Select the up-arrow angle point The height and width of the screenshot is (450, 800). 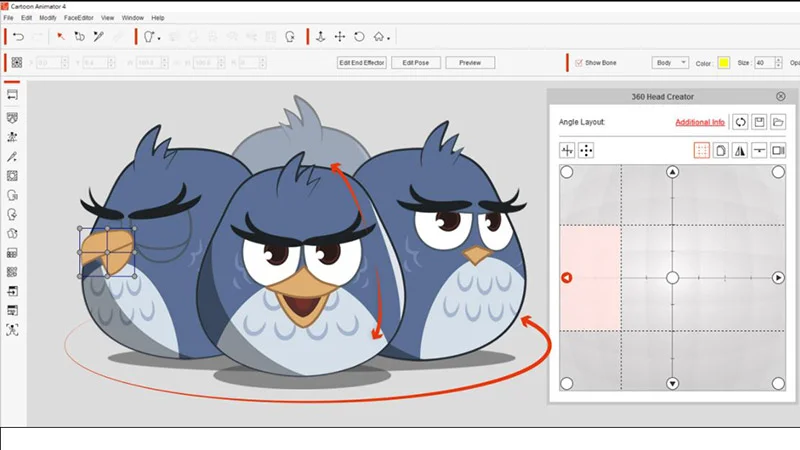(x=672, y=172)
